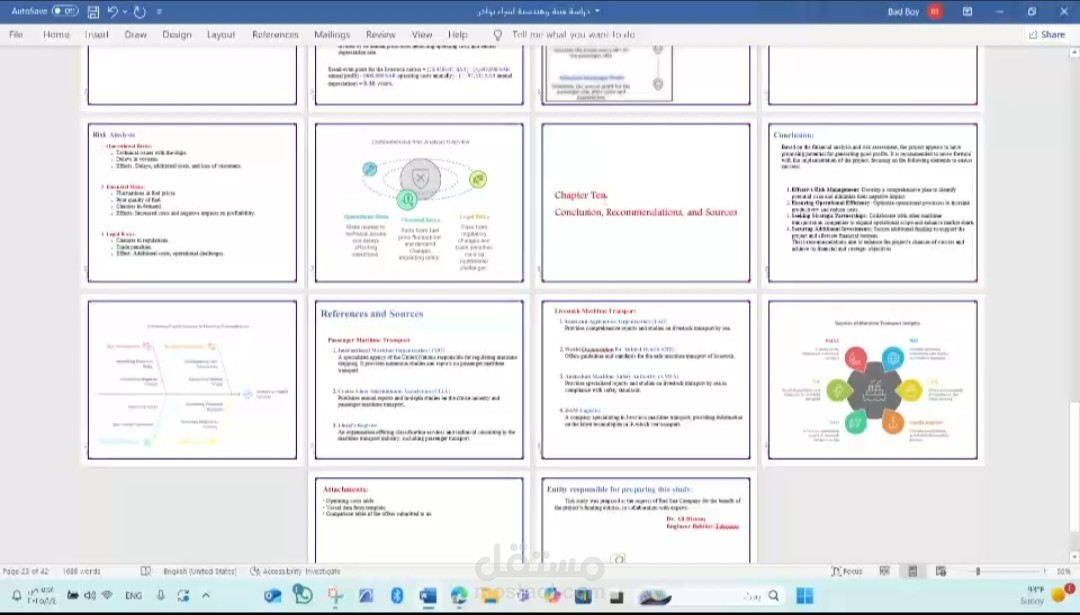This screenshot has height=615, width=1080.
Task: Click the volume icon in the taskbar
Action: [x=90, y=595]
